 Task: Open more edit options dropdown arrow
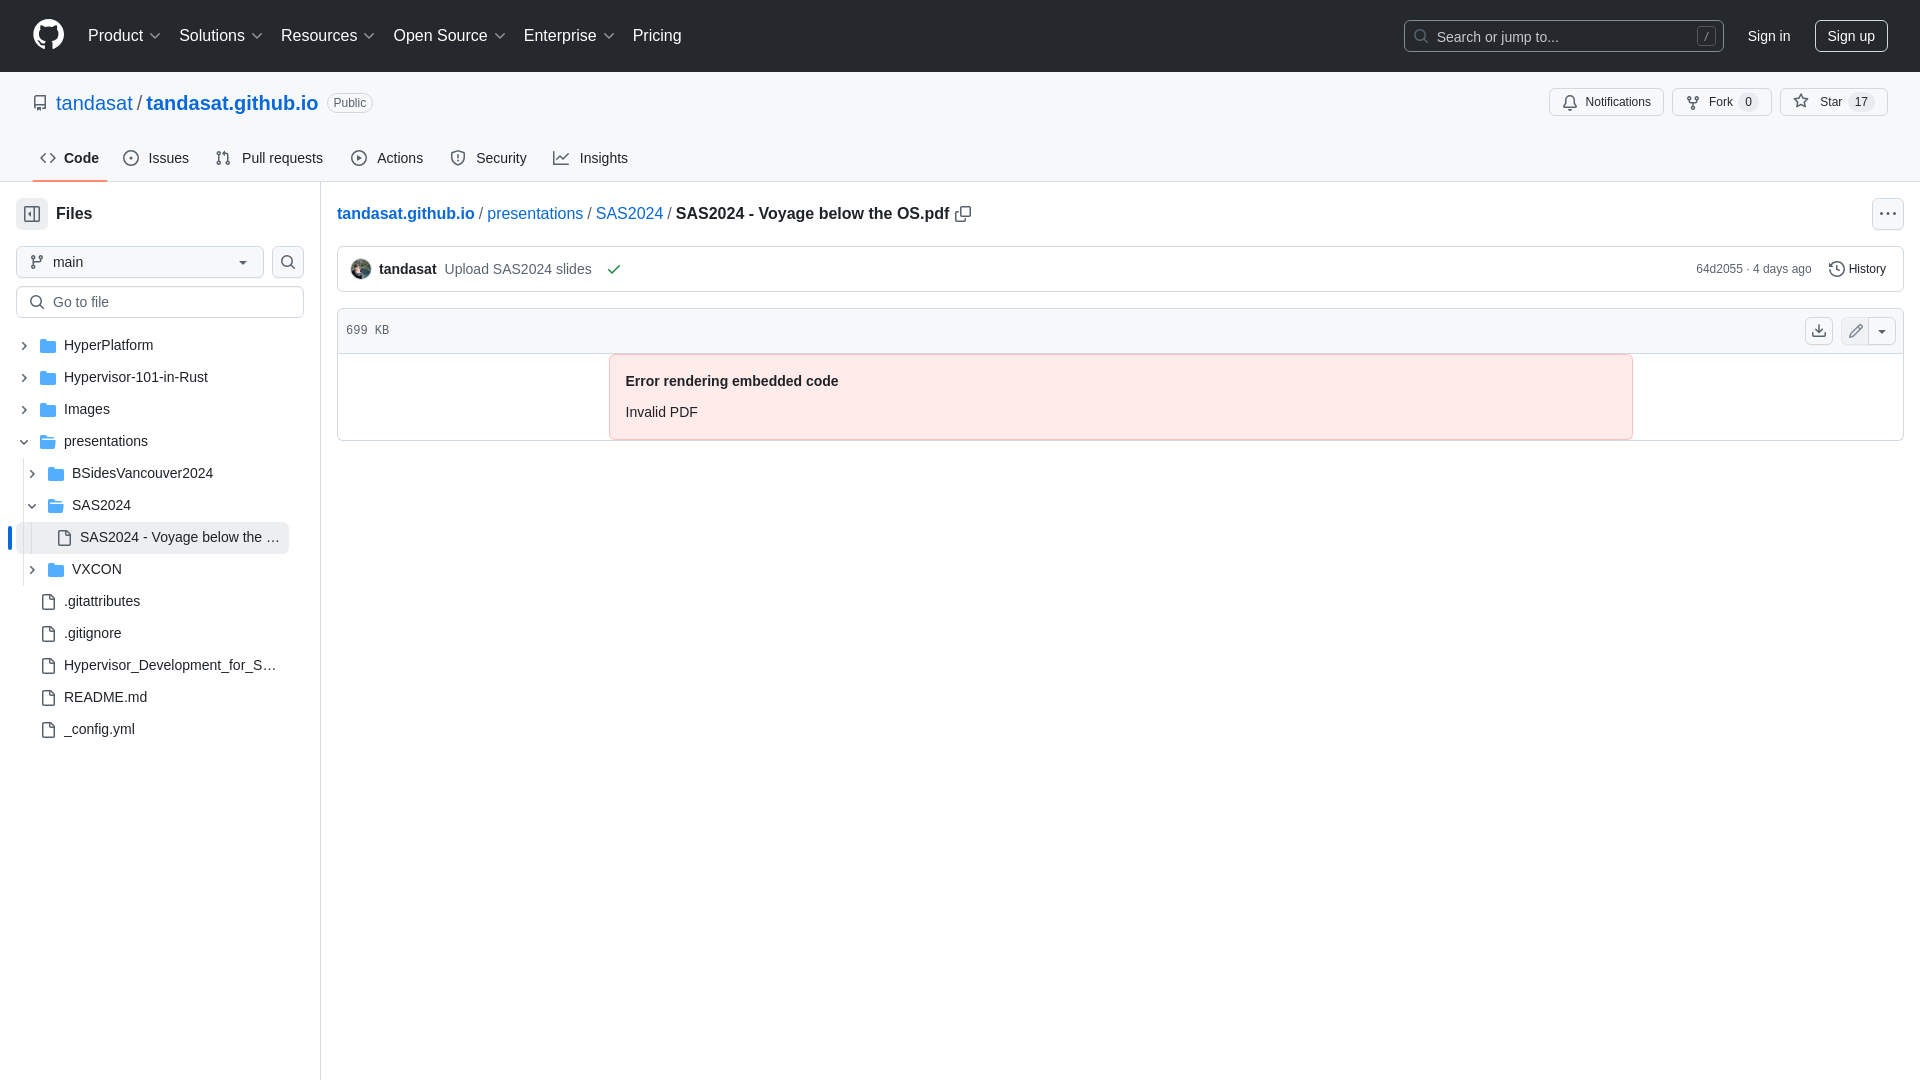click(x=1882, y=331)
